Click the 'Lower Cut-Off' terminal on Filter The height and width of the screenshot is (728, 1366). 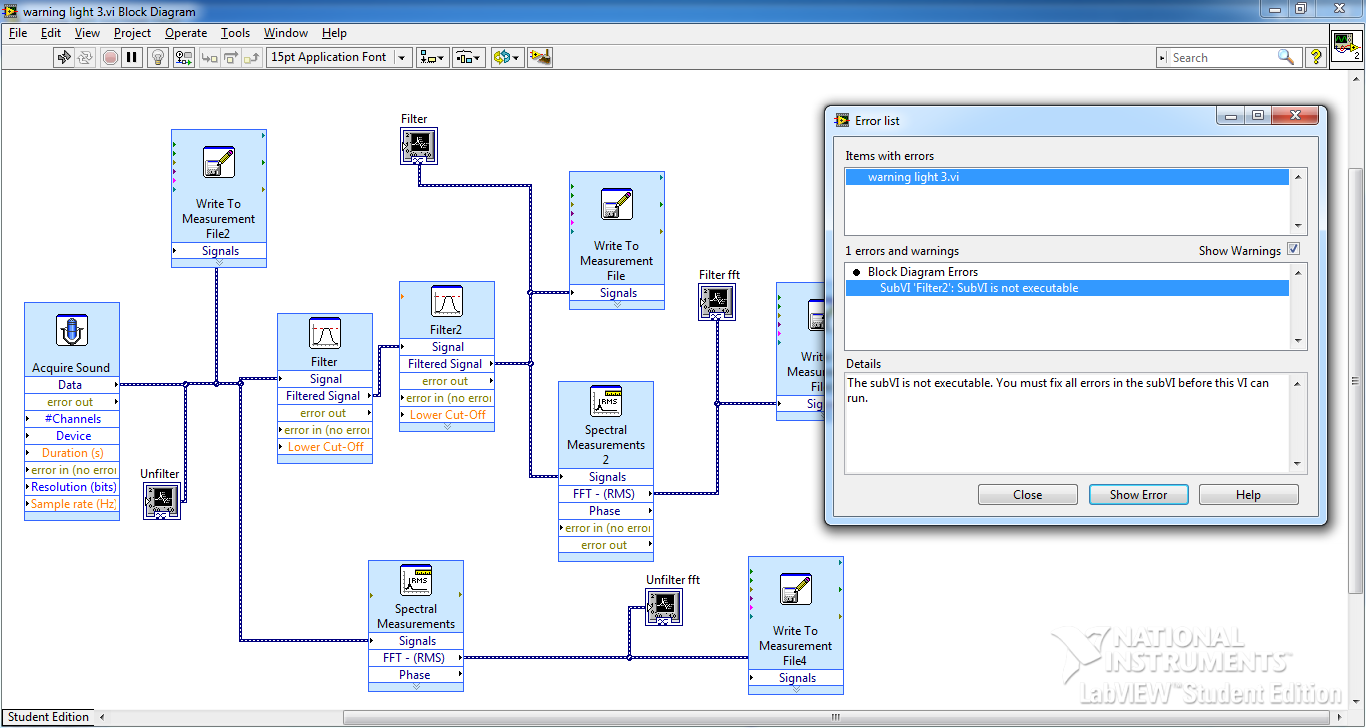pos(325,447)
